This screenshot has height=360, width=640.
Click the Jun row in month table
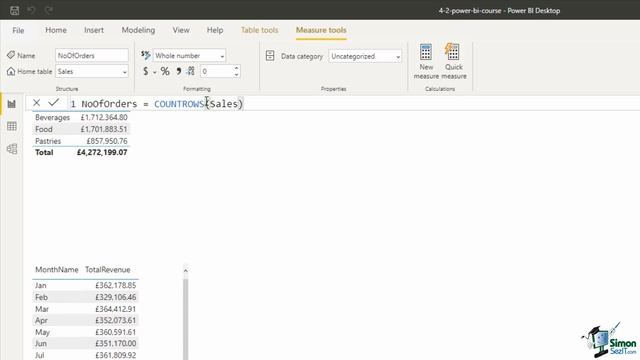pos(86,343)
